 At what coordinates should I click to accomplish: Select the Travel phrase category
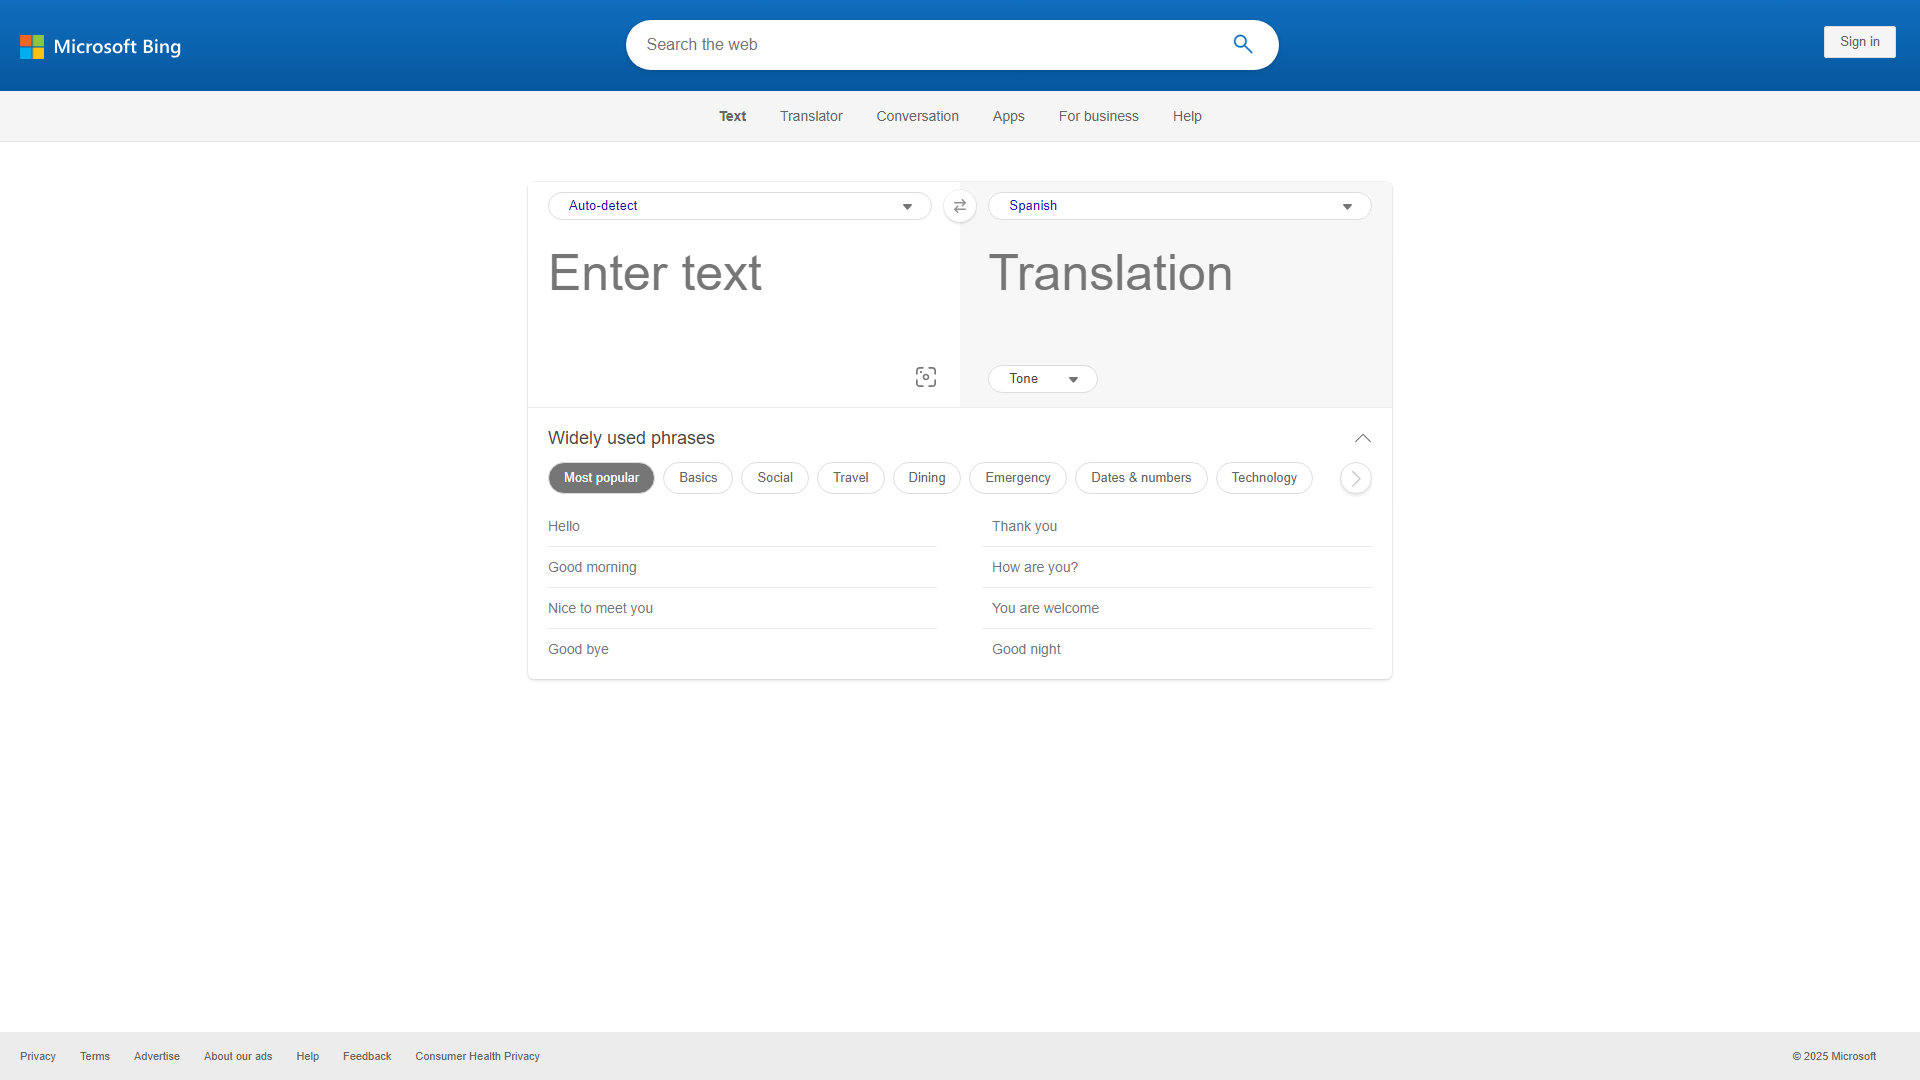pos(850,478)
